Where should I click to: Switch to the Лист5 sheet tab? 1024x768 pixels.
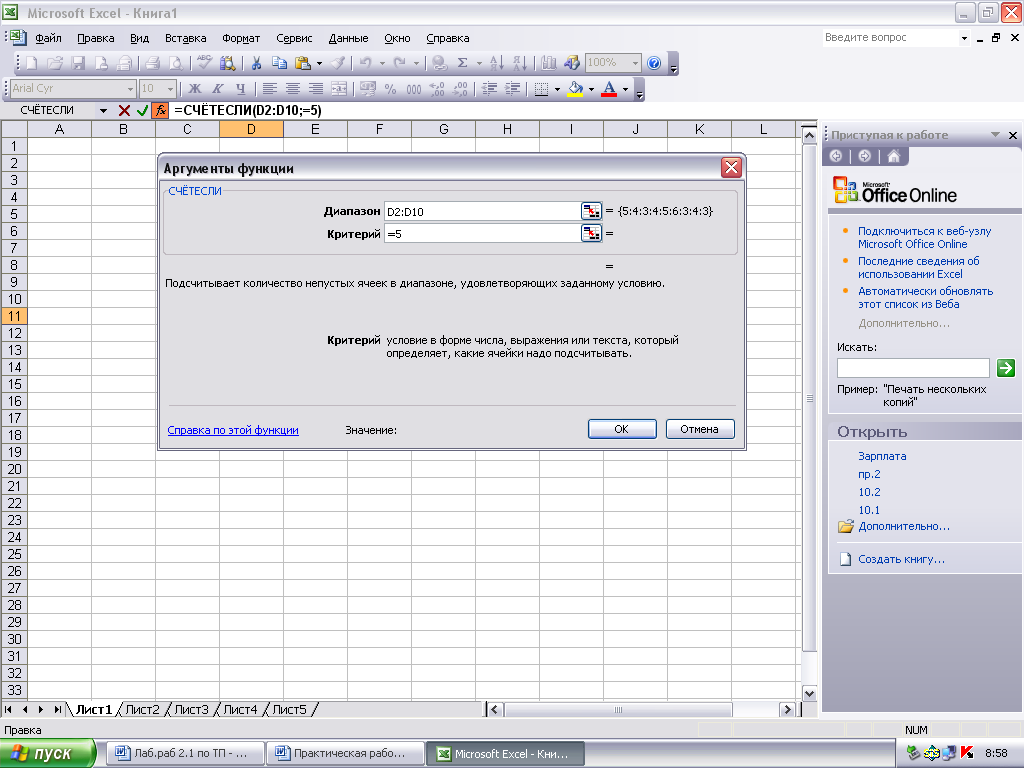tap(289, 709)
